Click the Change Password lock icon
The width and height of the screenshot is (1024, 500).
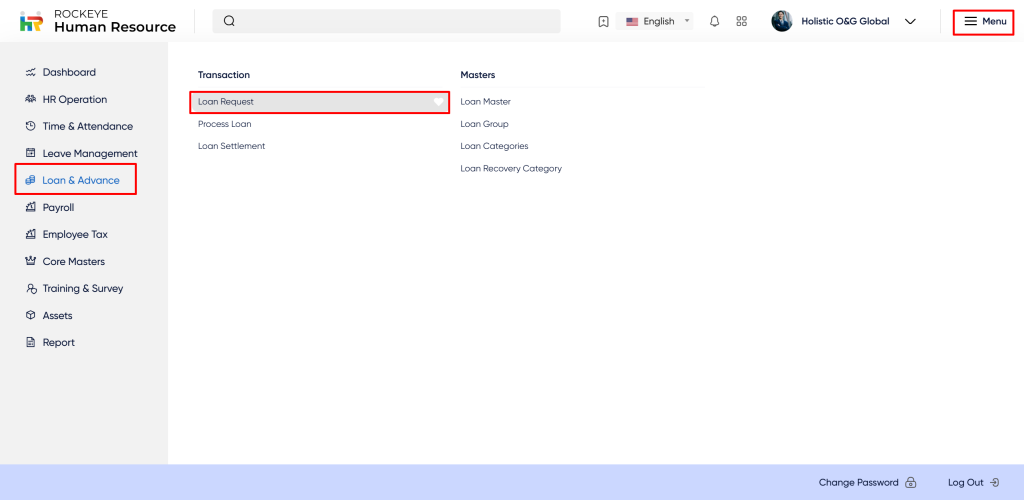910,482
